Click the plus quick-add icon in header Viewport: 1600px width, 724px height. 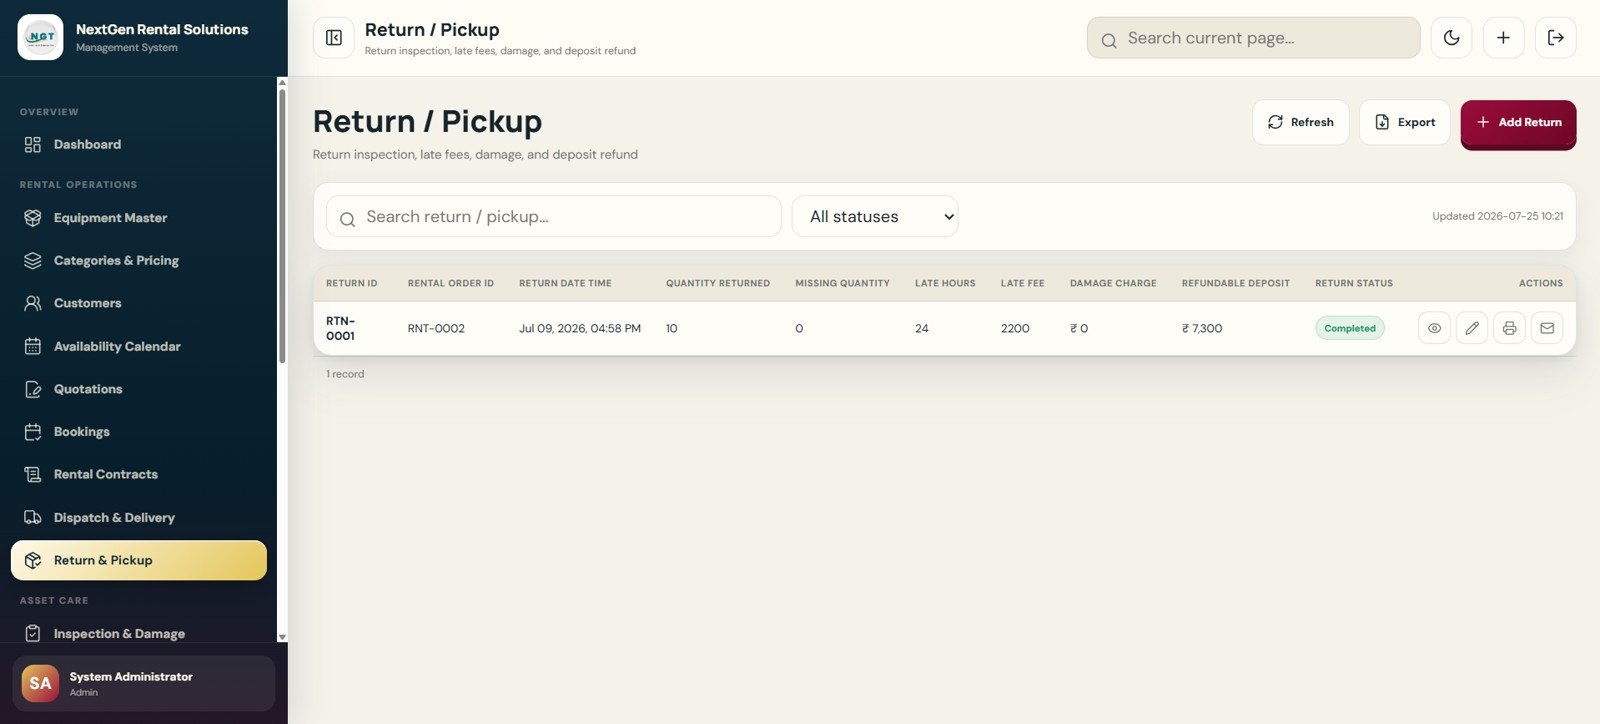pyautogui.click(x=1503, y=38)
